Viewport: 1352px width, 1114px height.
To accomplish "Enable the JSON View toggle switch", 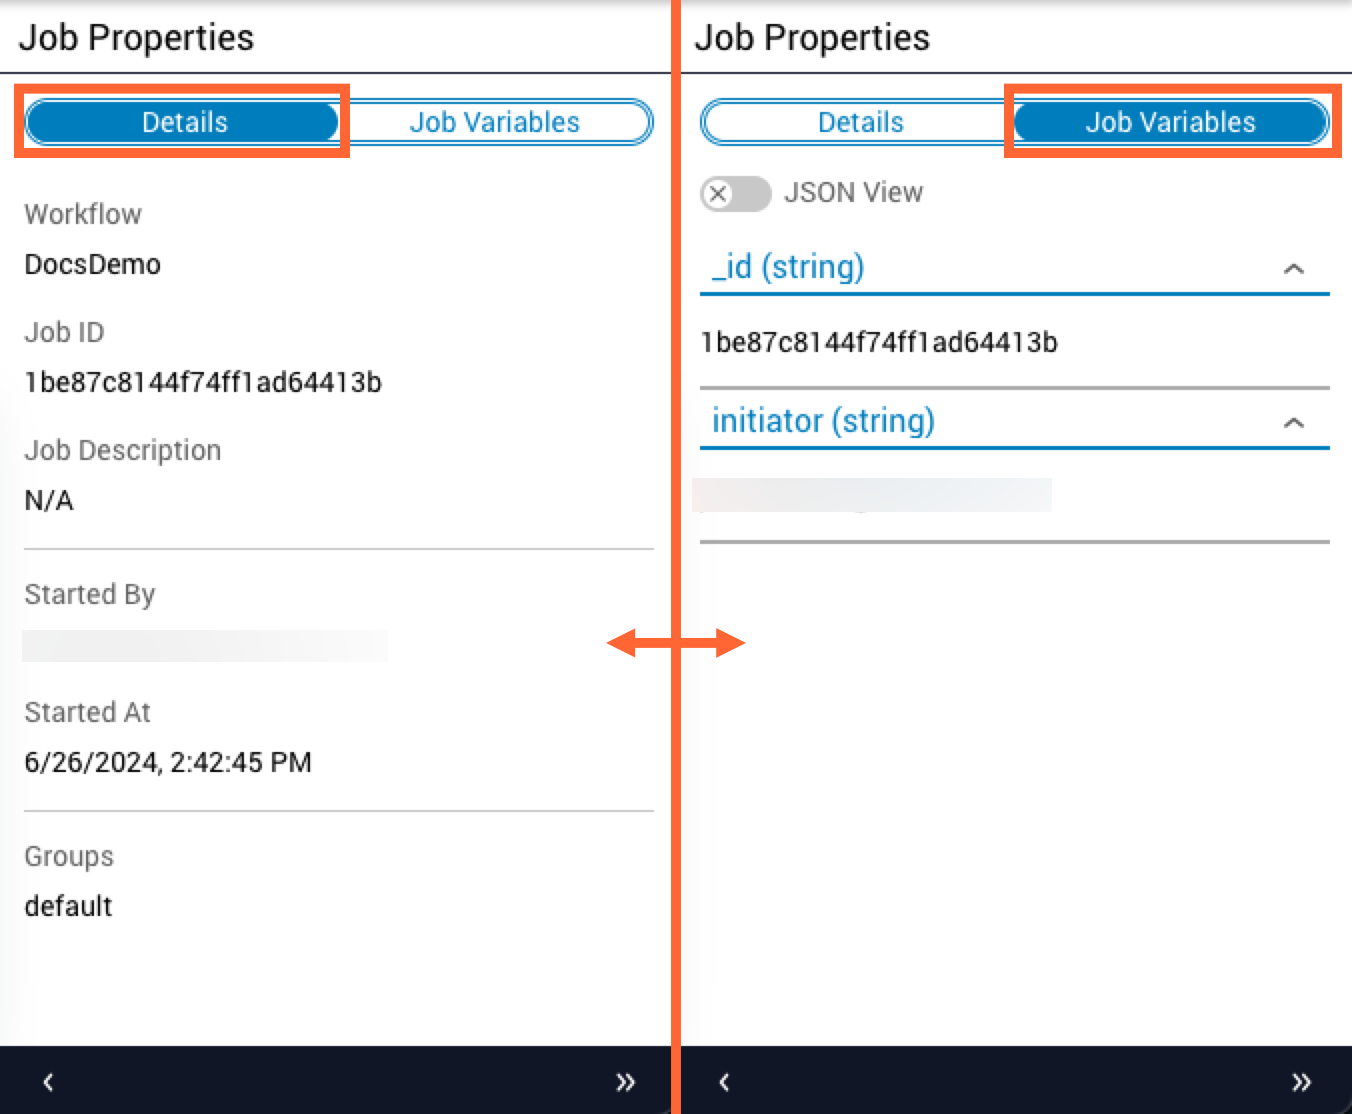I will click(x=735, y=193).
